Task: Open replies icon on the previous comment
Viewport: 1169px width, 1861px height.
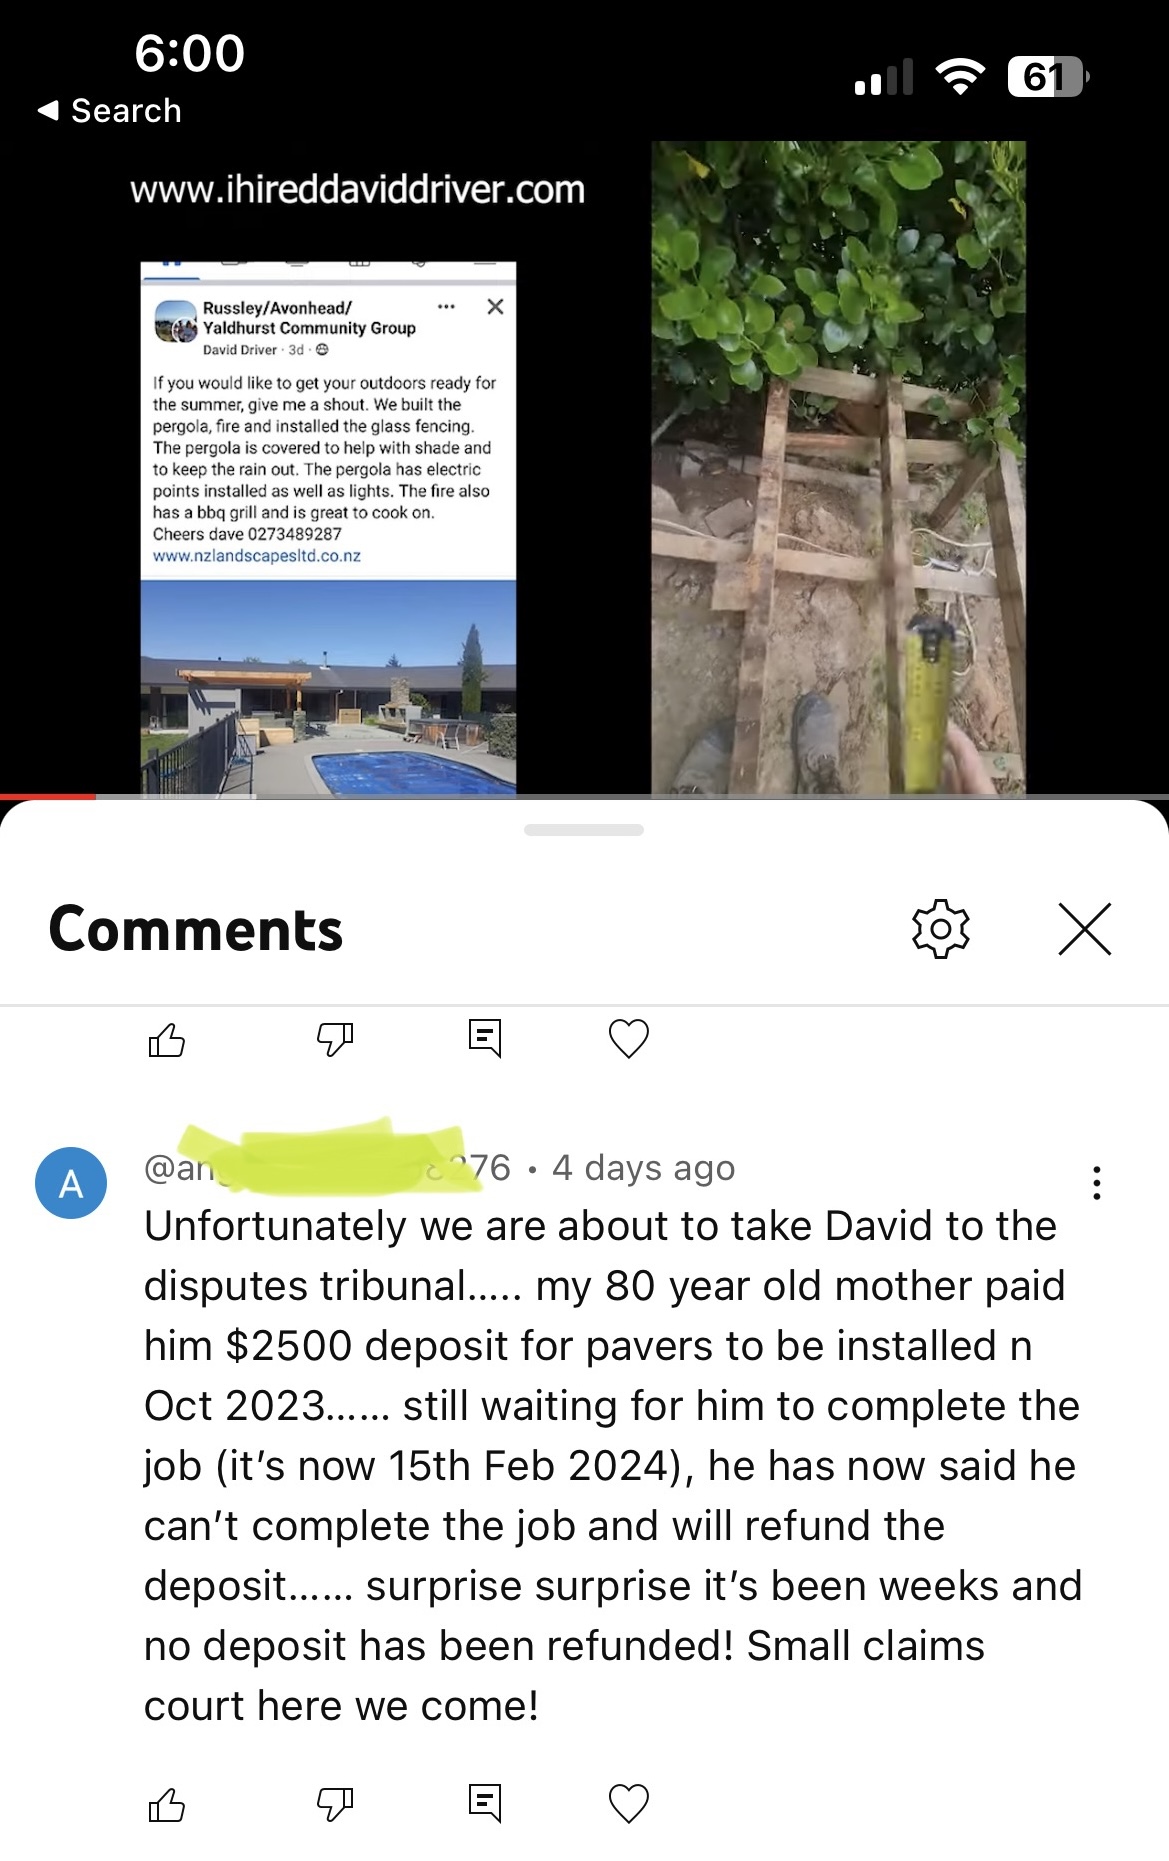Action: [485, 1039]
